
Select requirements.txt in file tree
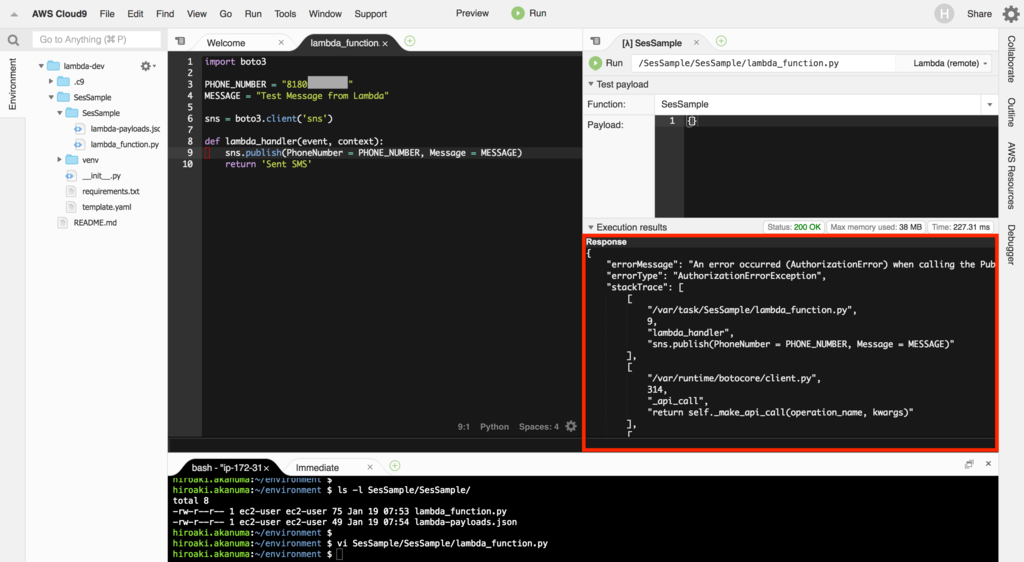point(110,191)
